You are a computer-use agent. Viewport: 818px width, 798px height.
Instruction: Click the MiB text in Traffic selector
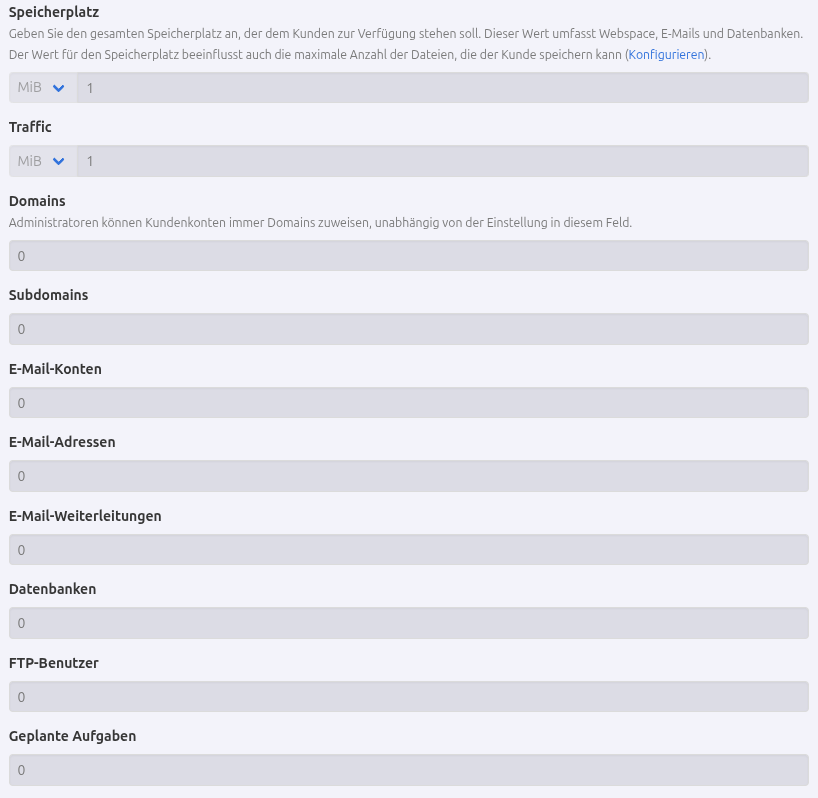tap(29, 161)
